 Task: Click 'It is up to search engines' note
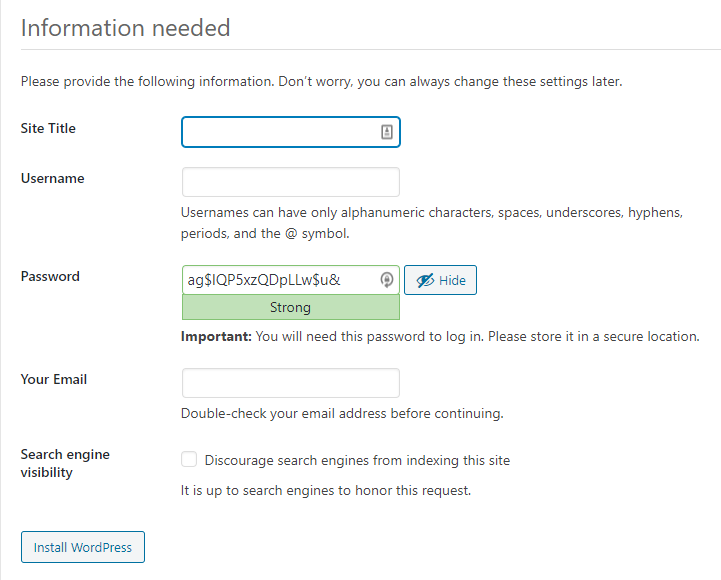(x=326, y=490)
